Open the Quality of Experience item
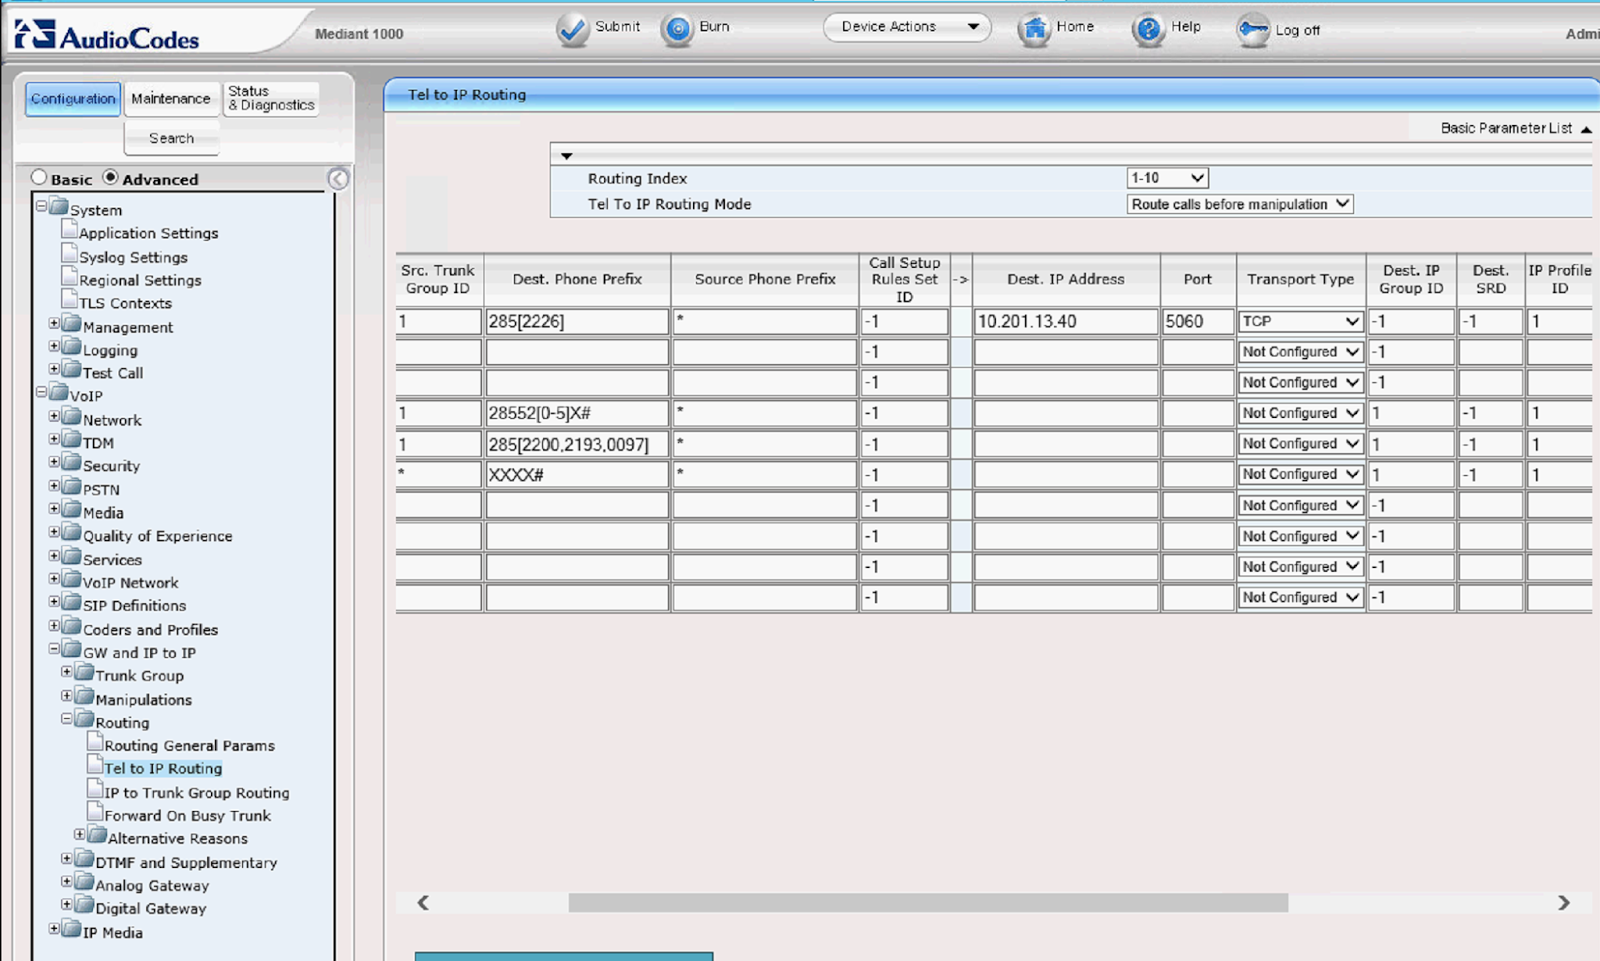Viewport: 1600px width, 961px height. pos(157,536)
